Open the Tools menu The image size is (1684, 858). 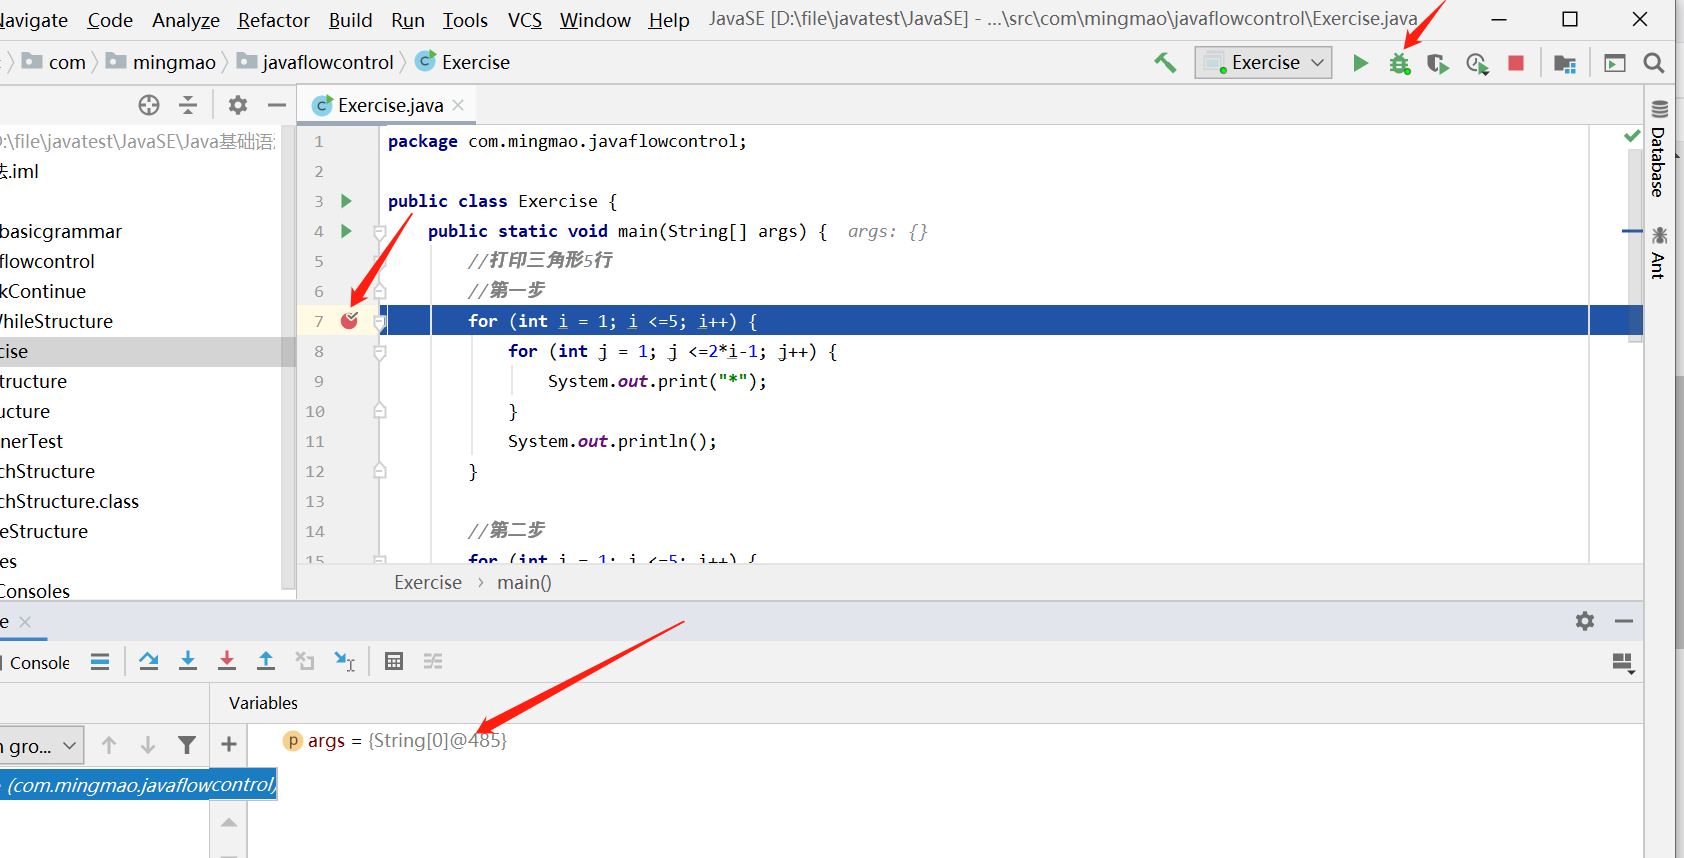click(466, 20)
